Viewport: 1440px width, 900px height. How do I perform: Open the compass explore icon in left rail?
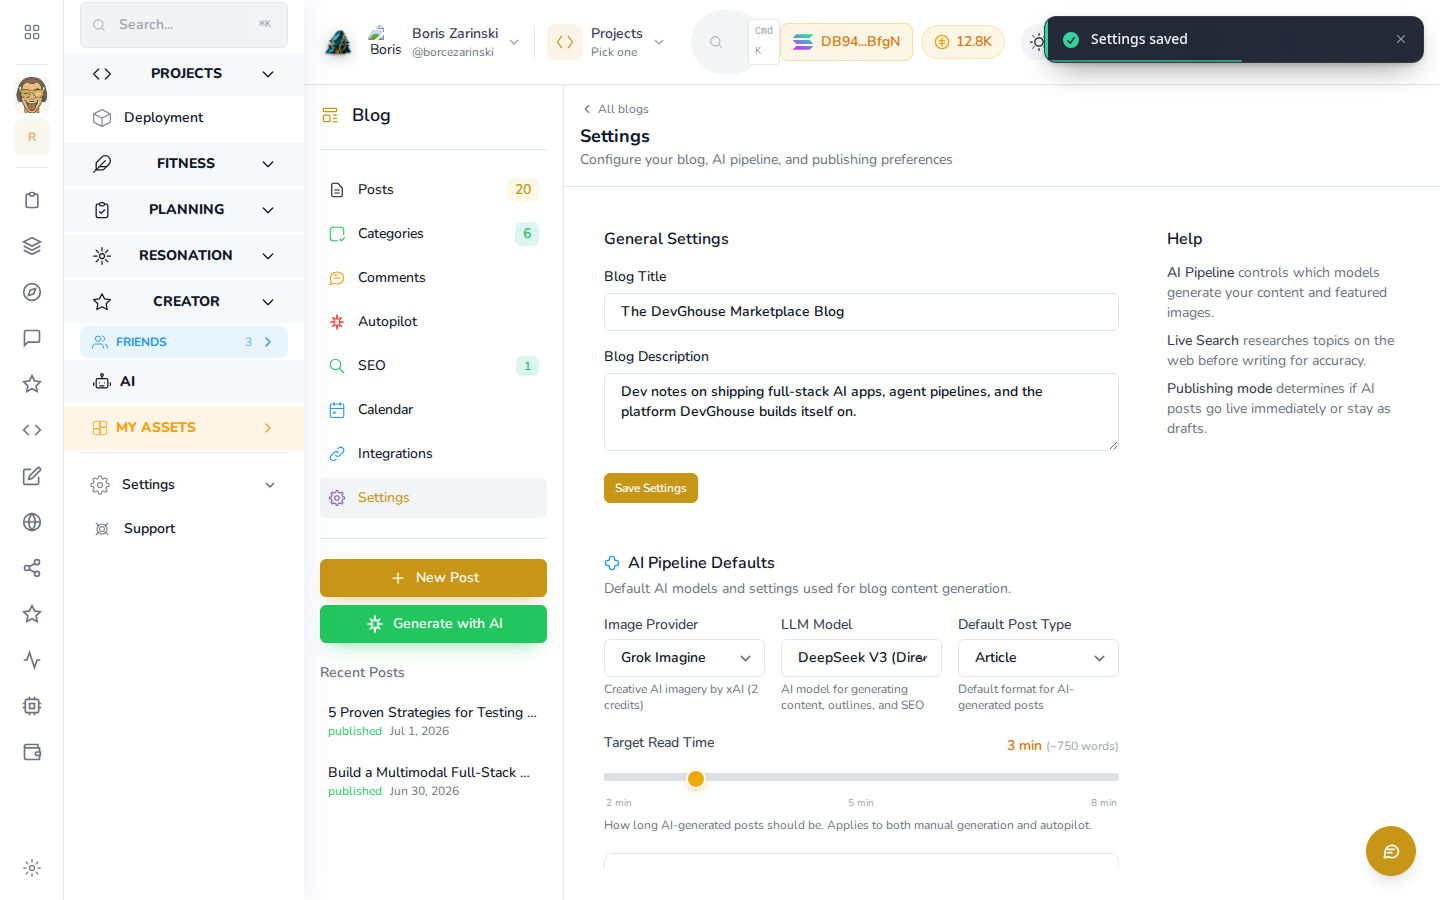pyautogui.click(x=32, y=292)
